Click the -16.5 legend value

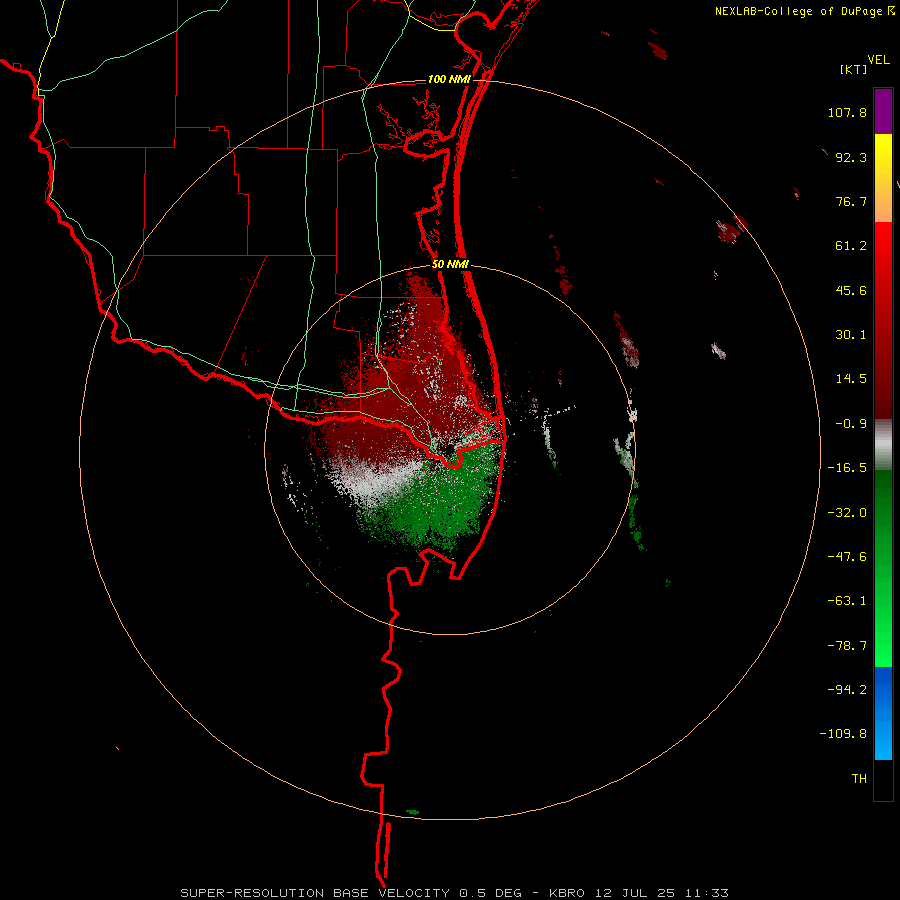coord(847,468)
